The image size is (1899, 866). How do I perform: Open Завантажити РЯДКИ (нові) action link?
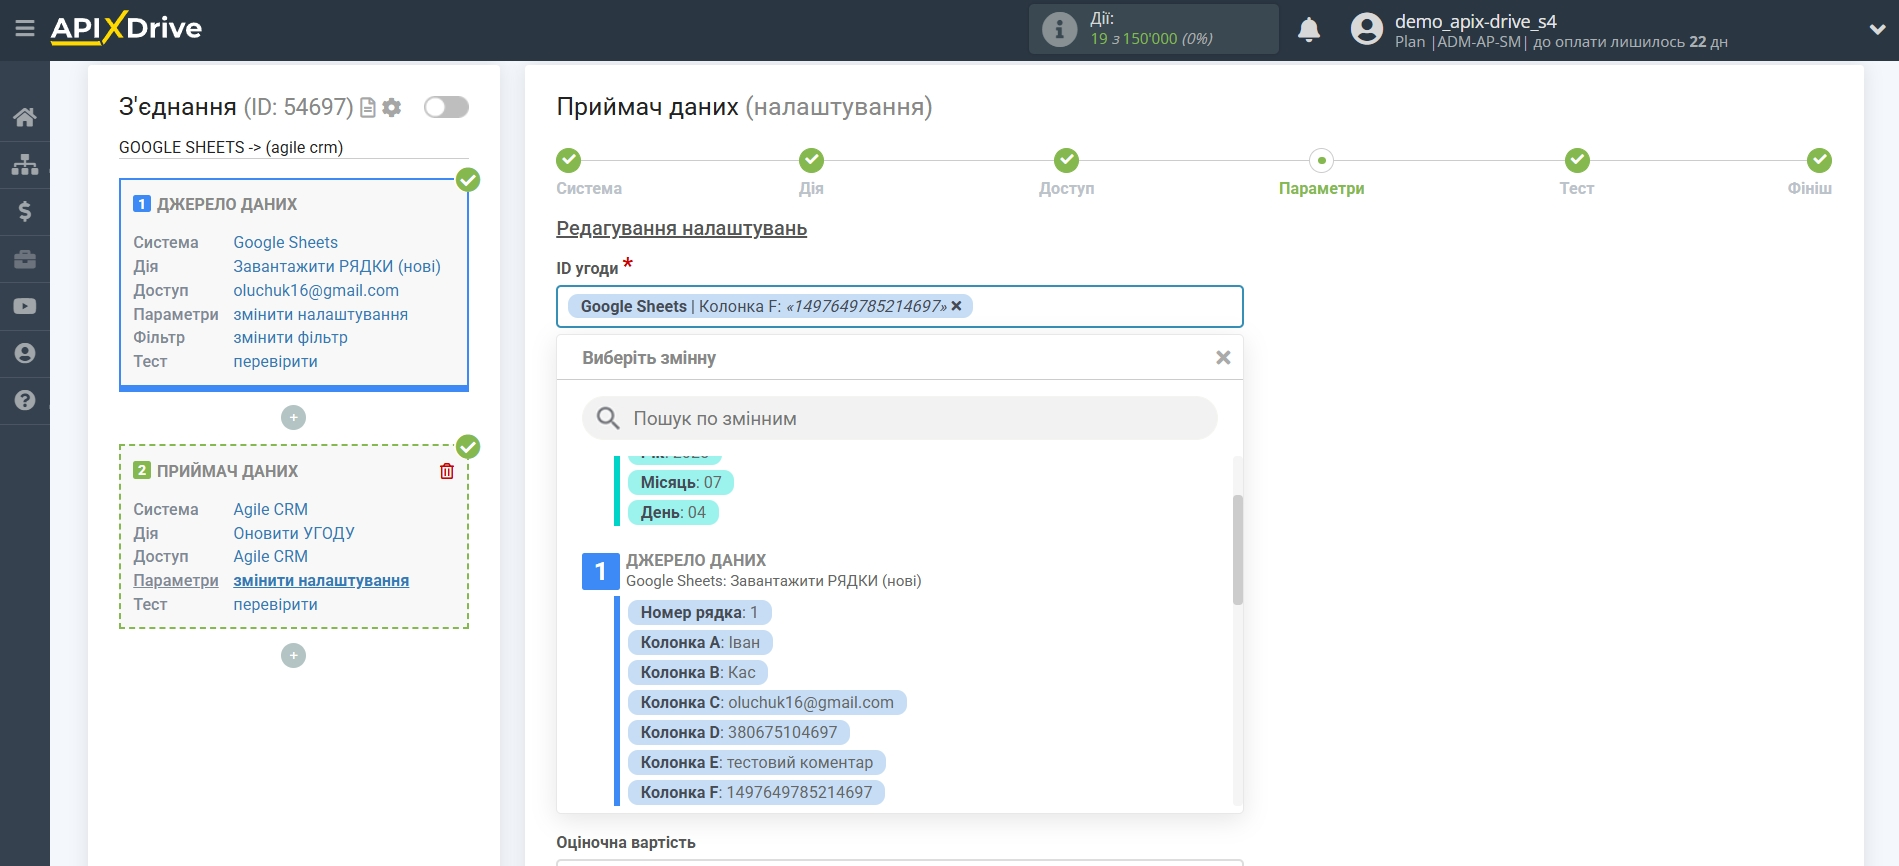point(337,266)
